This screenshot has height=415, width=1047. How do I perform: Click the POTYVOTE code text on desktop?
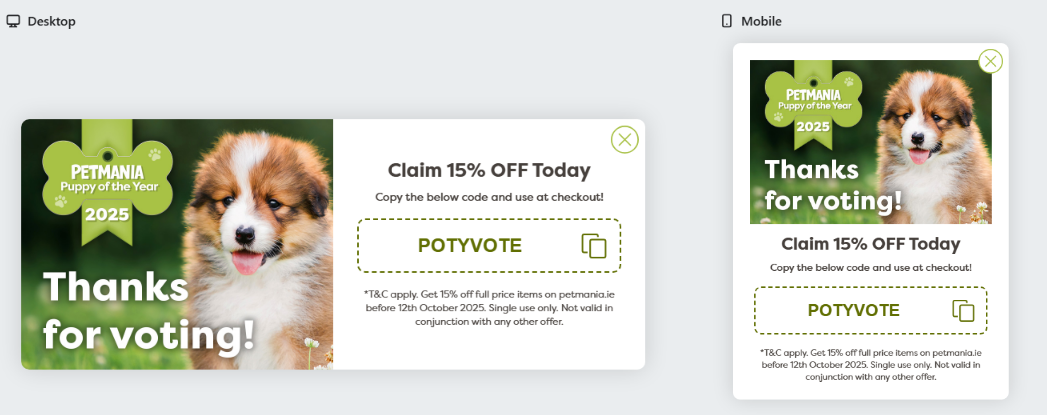point(470,246)
